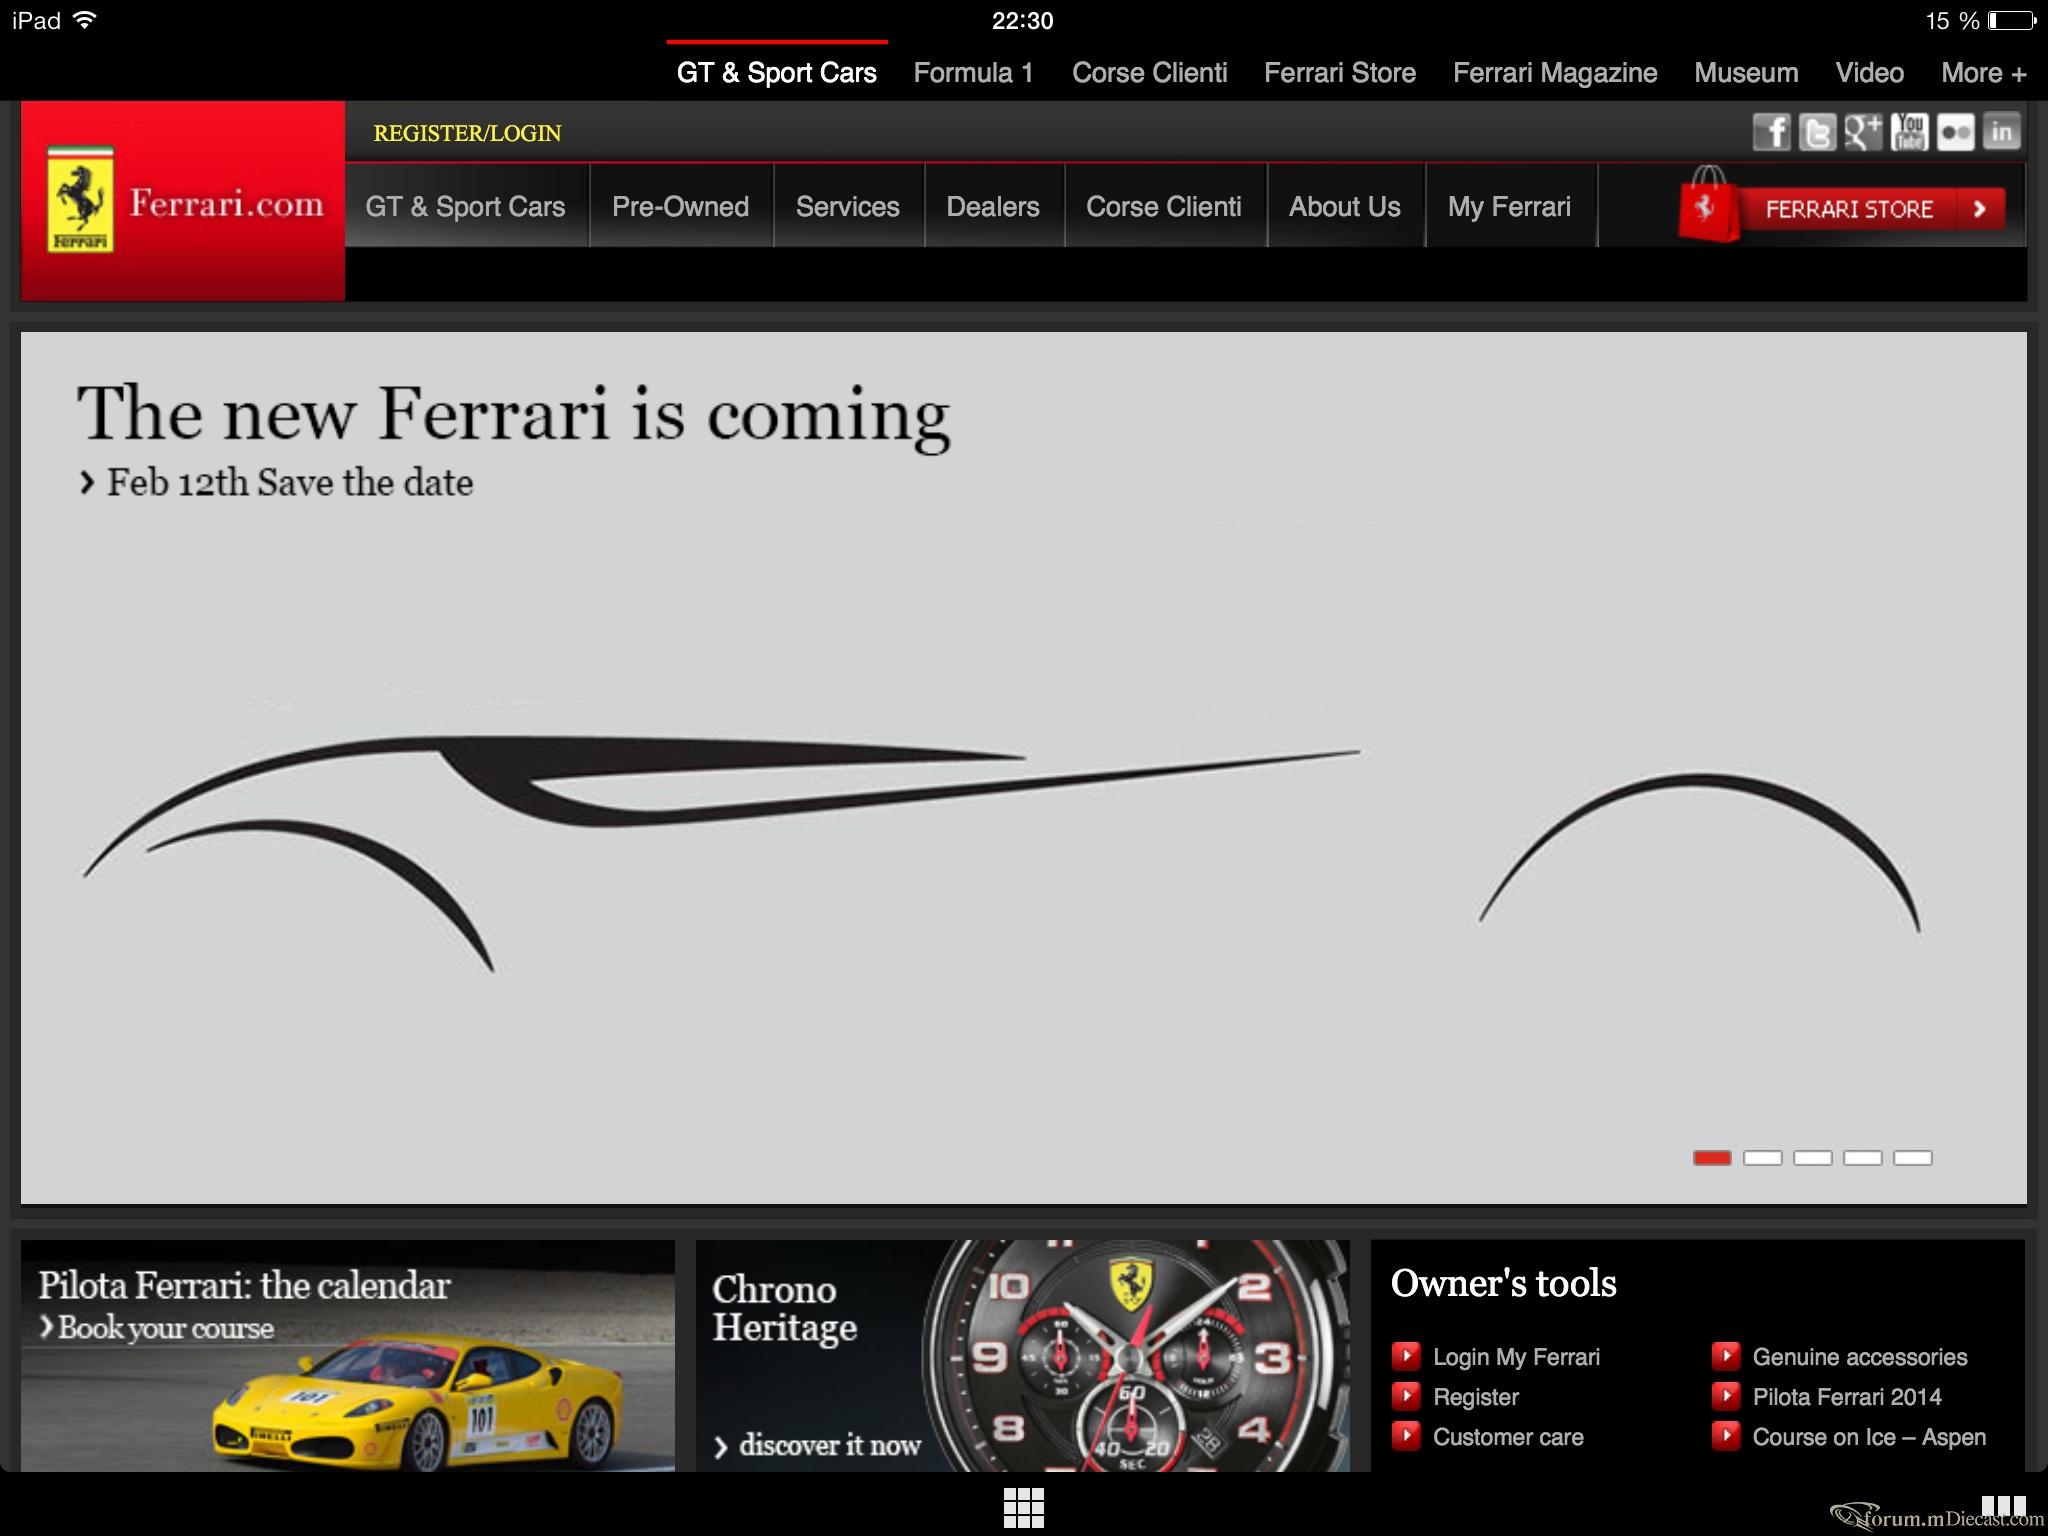Open the Twitter social icon
This screenshot has height=1536, width=2048.
coord(1817,132)
